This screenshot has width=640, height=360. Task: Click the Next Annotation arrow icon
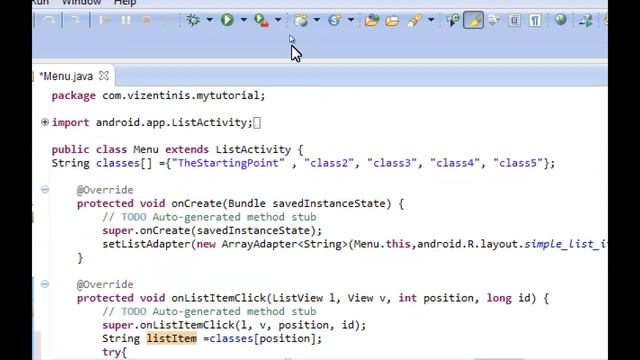click(586, 20)
